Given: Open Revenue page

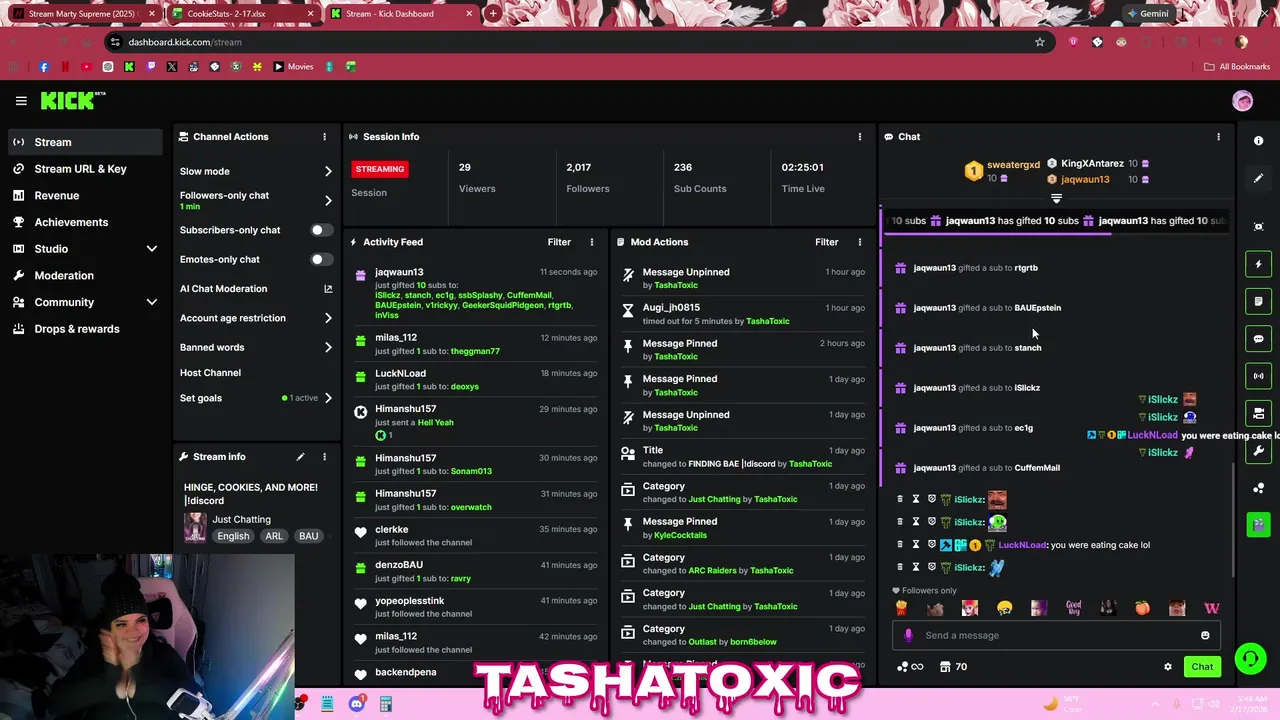Looking at the screenshot, I should click(84, 196).
